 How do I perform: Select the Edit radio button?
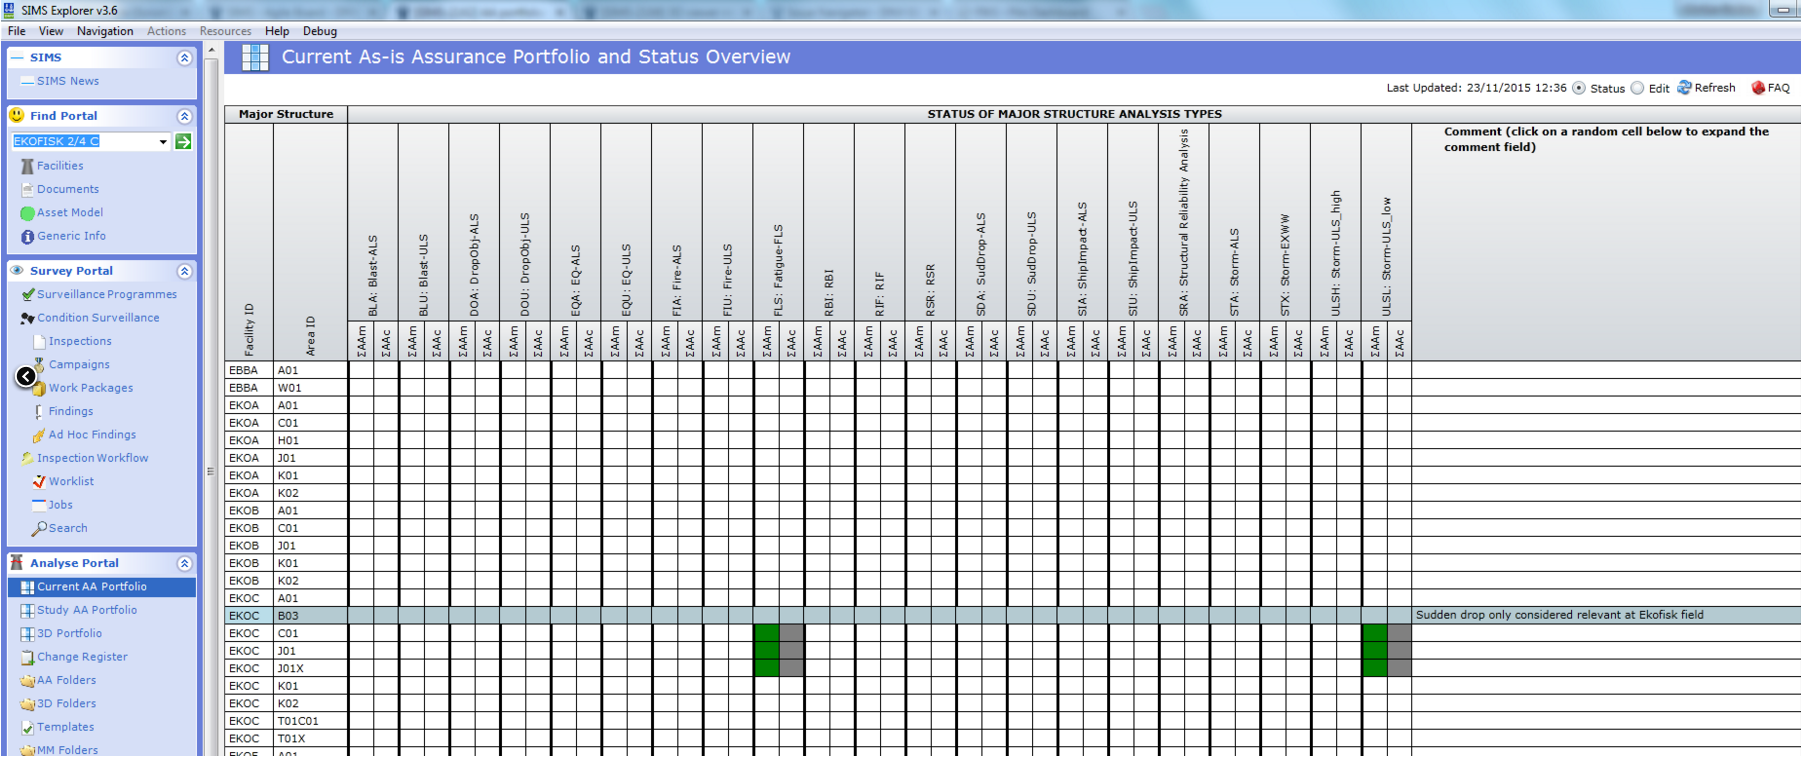click(1637, 88)
